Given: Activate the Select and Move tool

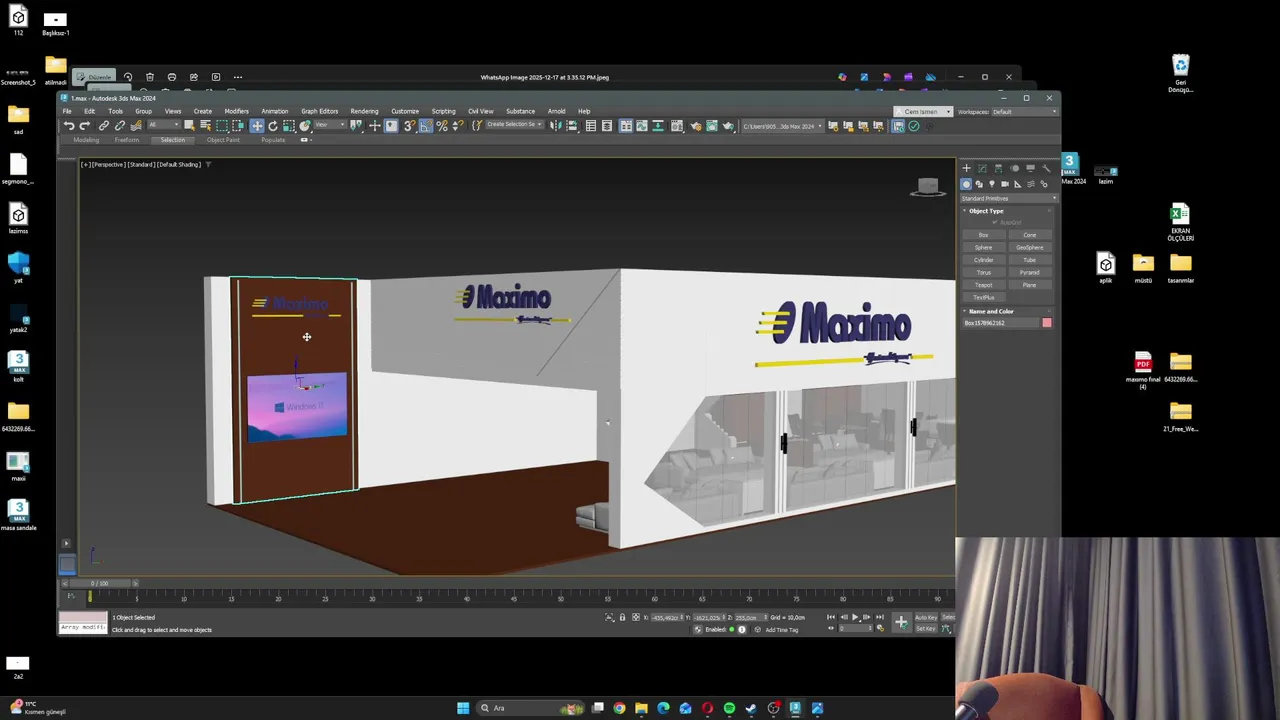Looking at the screenshot, I should pyautogui.click(x=257, y=125).
